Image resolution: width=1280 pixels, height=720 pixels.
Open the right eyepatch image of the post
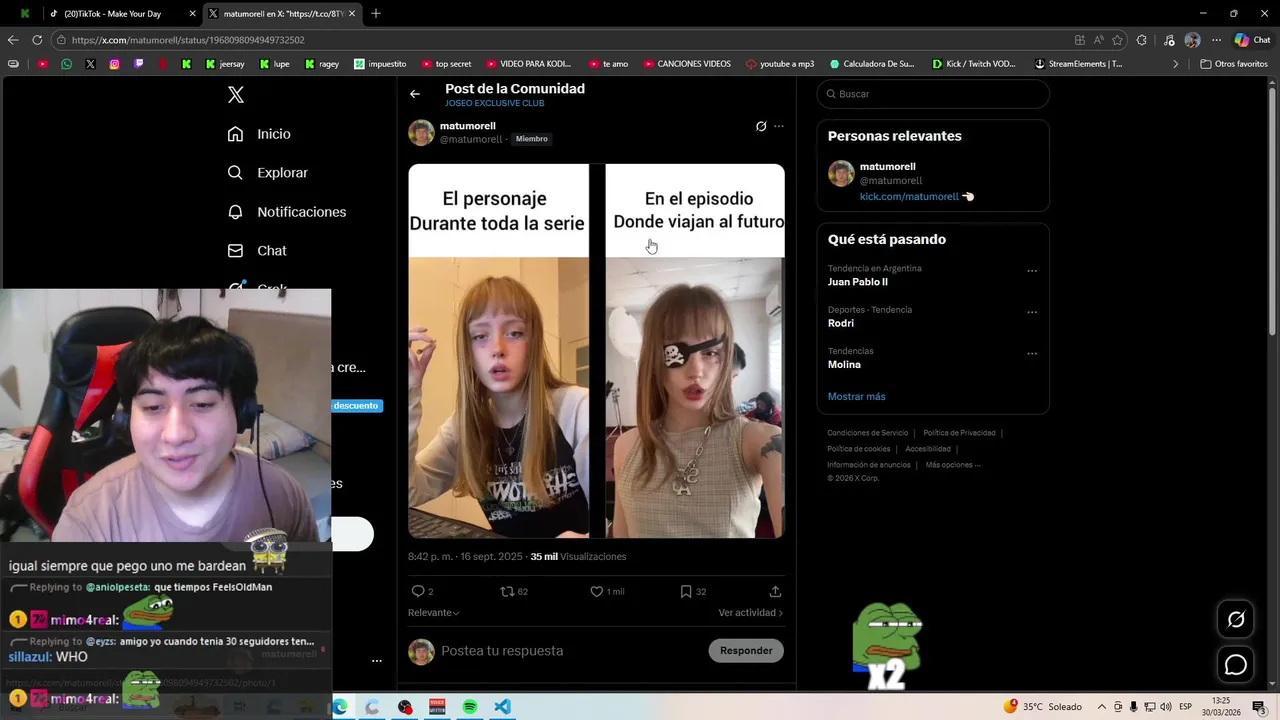coord(695,351)
